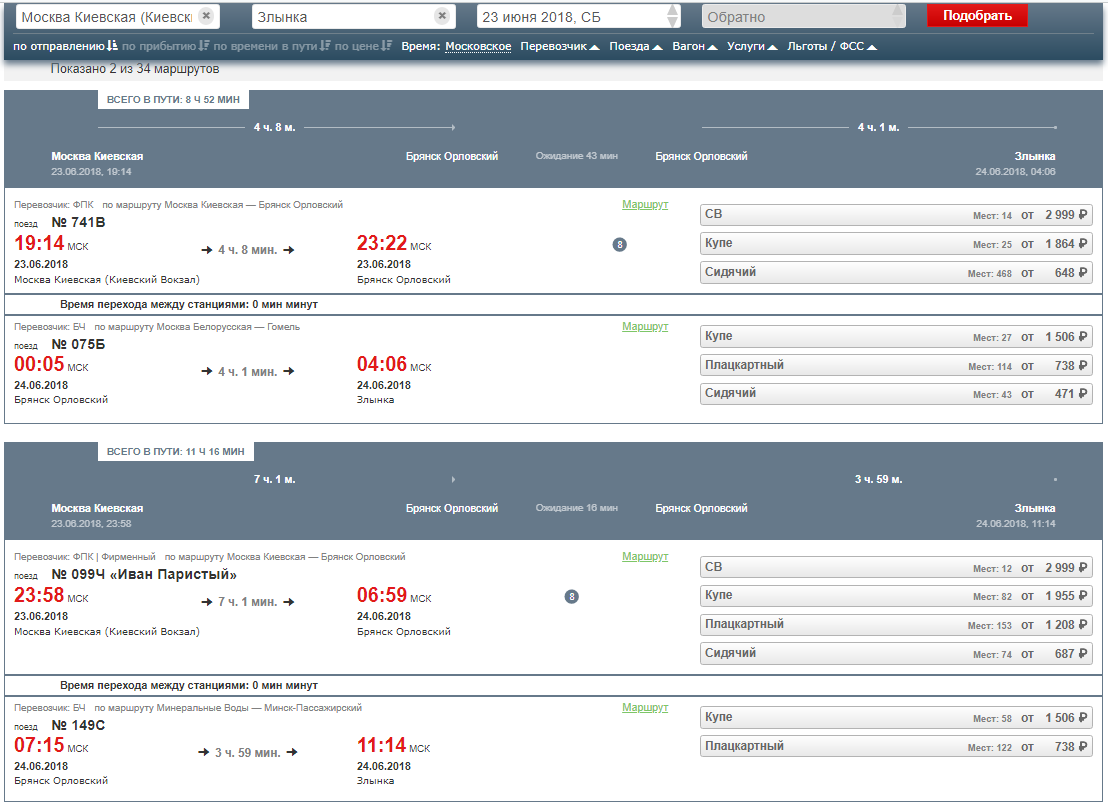Open the Льготы / ФСС menu
The width and height of the screenshot is (1108, 808).
[832, 46]
